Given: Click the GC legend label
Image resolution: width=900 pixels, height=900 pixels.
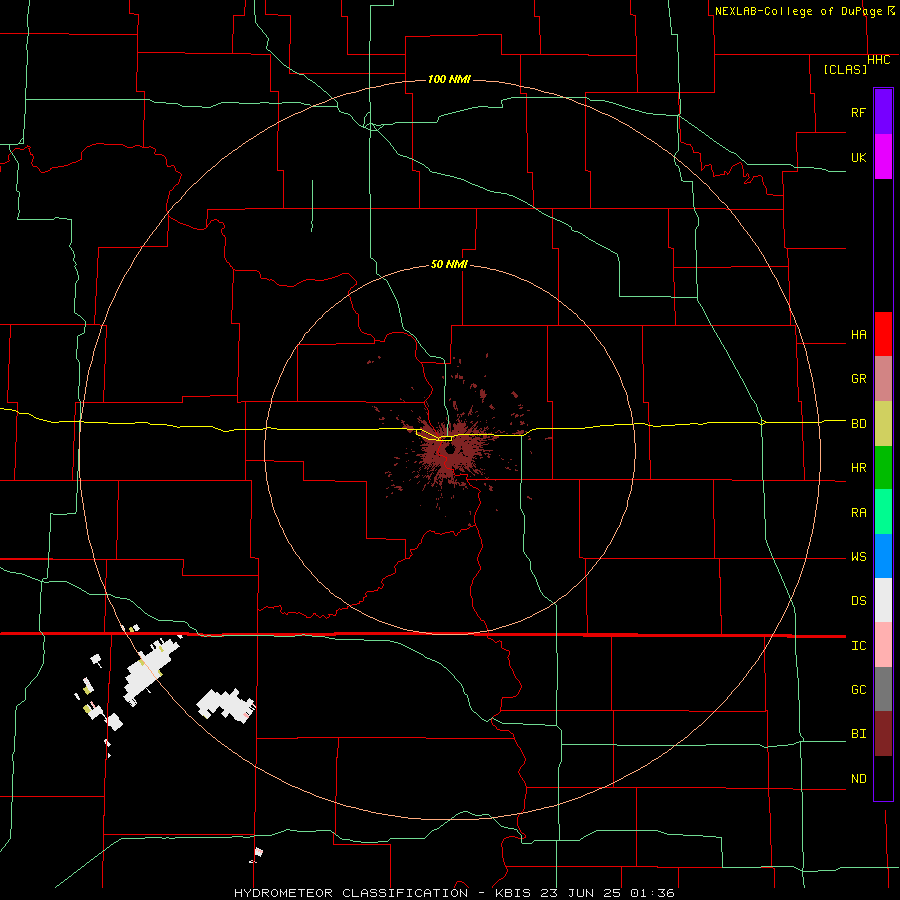Looking at the screenshot, I should tap(858, 690).
